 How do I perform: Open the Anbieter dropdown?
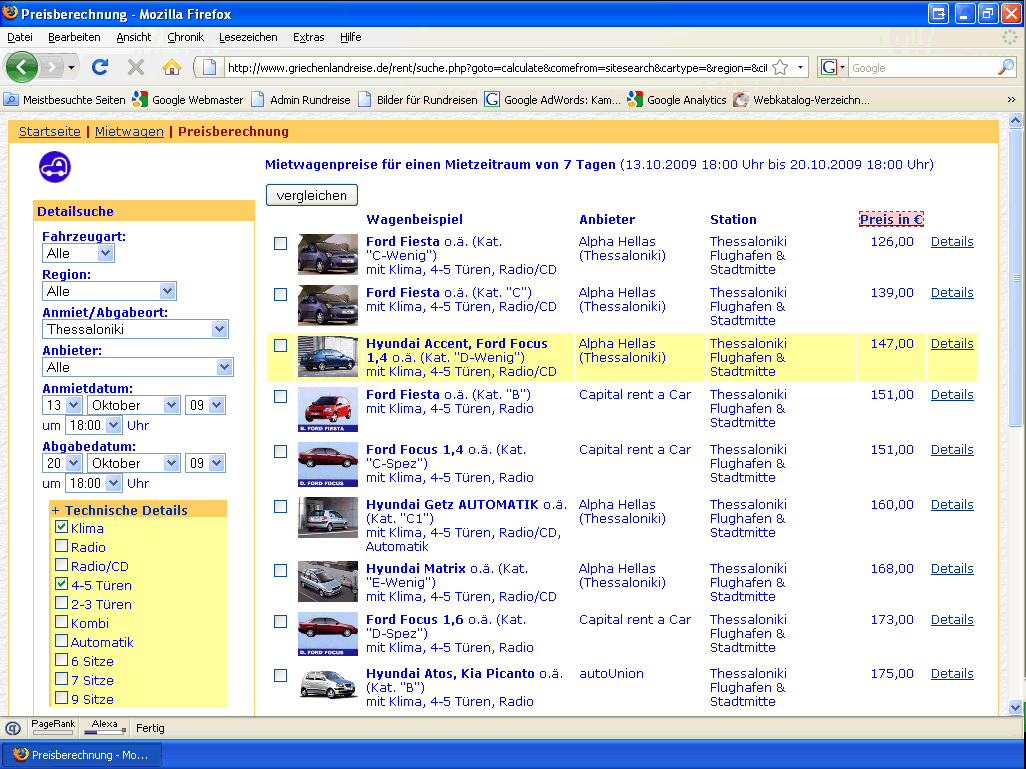point(137,367)
